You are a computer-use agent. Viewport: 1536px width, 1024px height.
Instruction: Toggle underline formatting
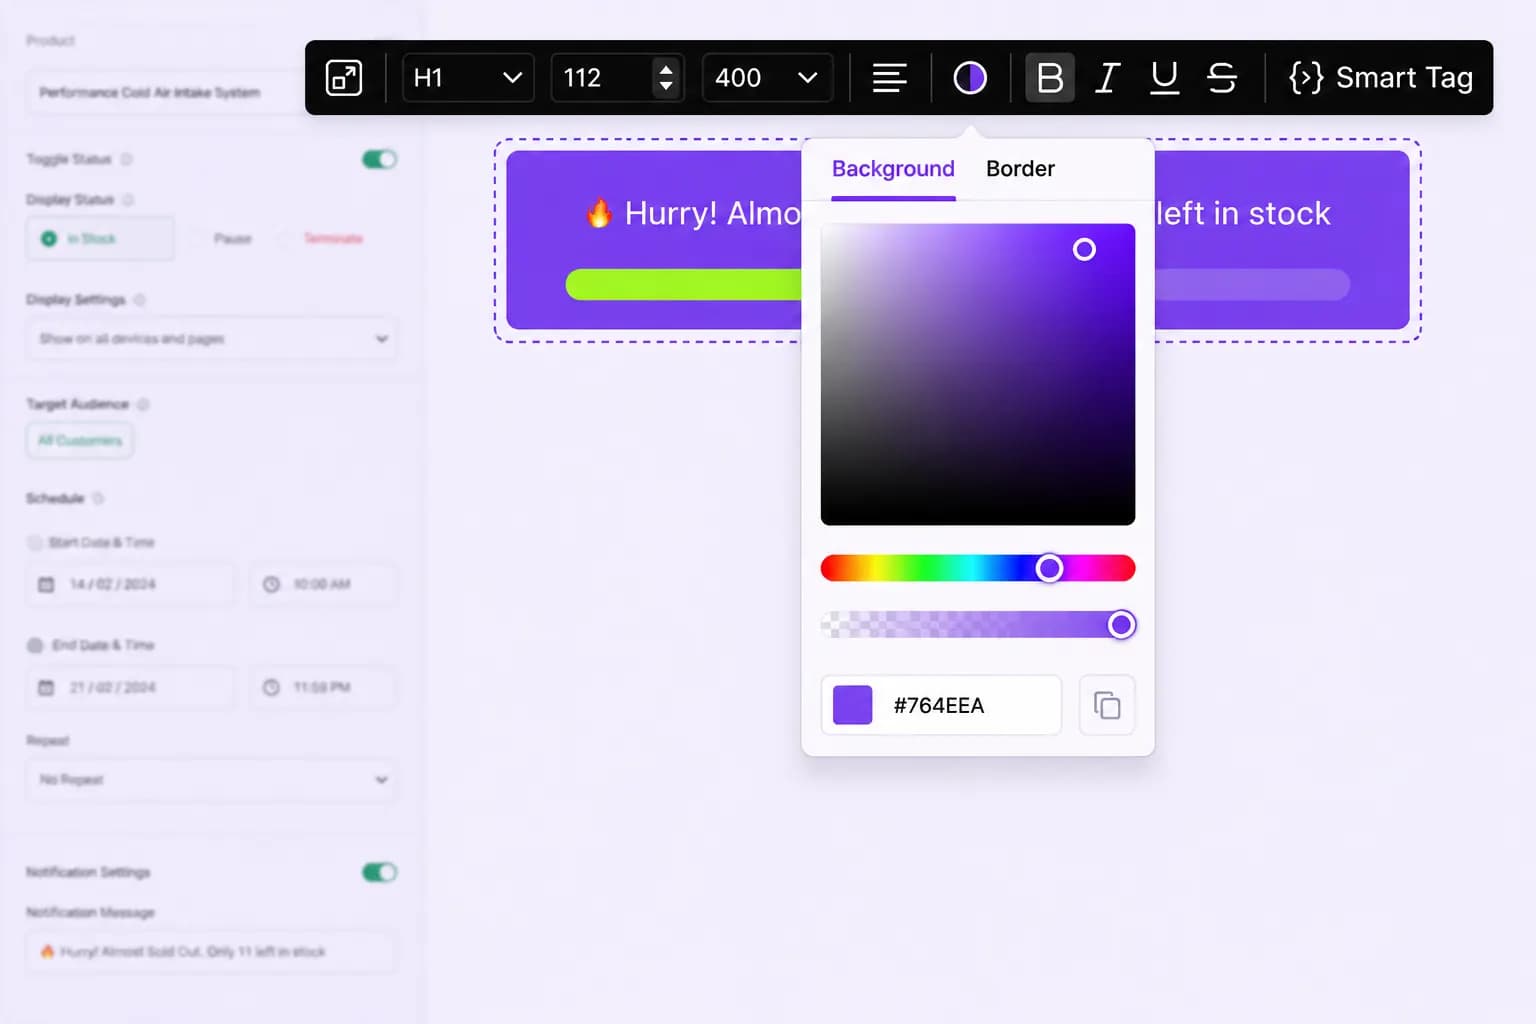1164,78
